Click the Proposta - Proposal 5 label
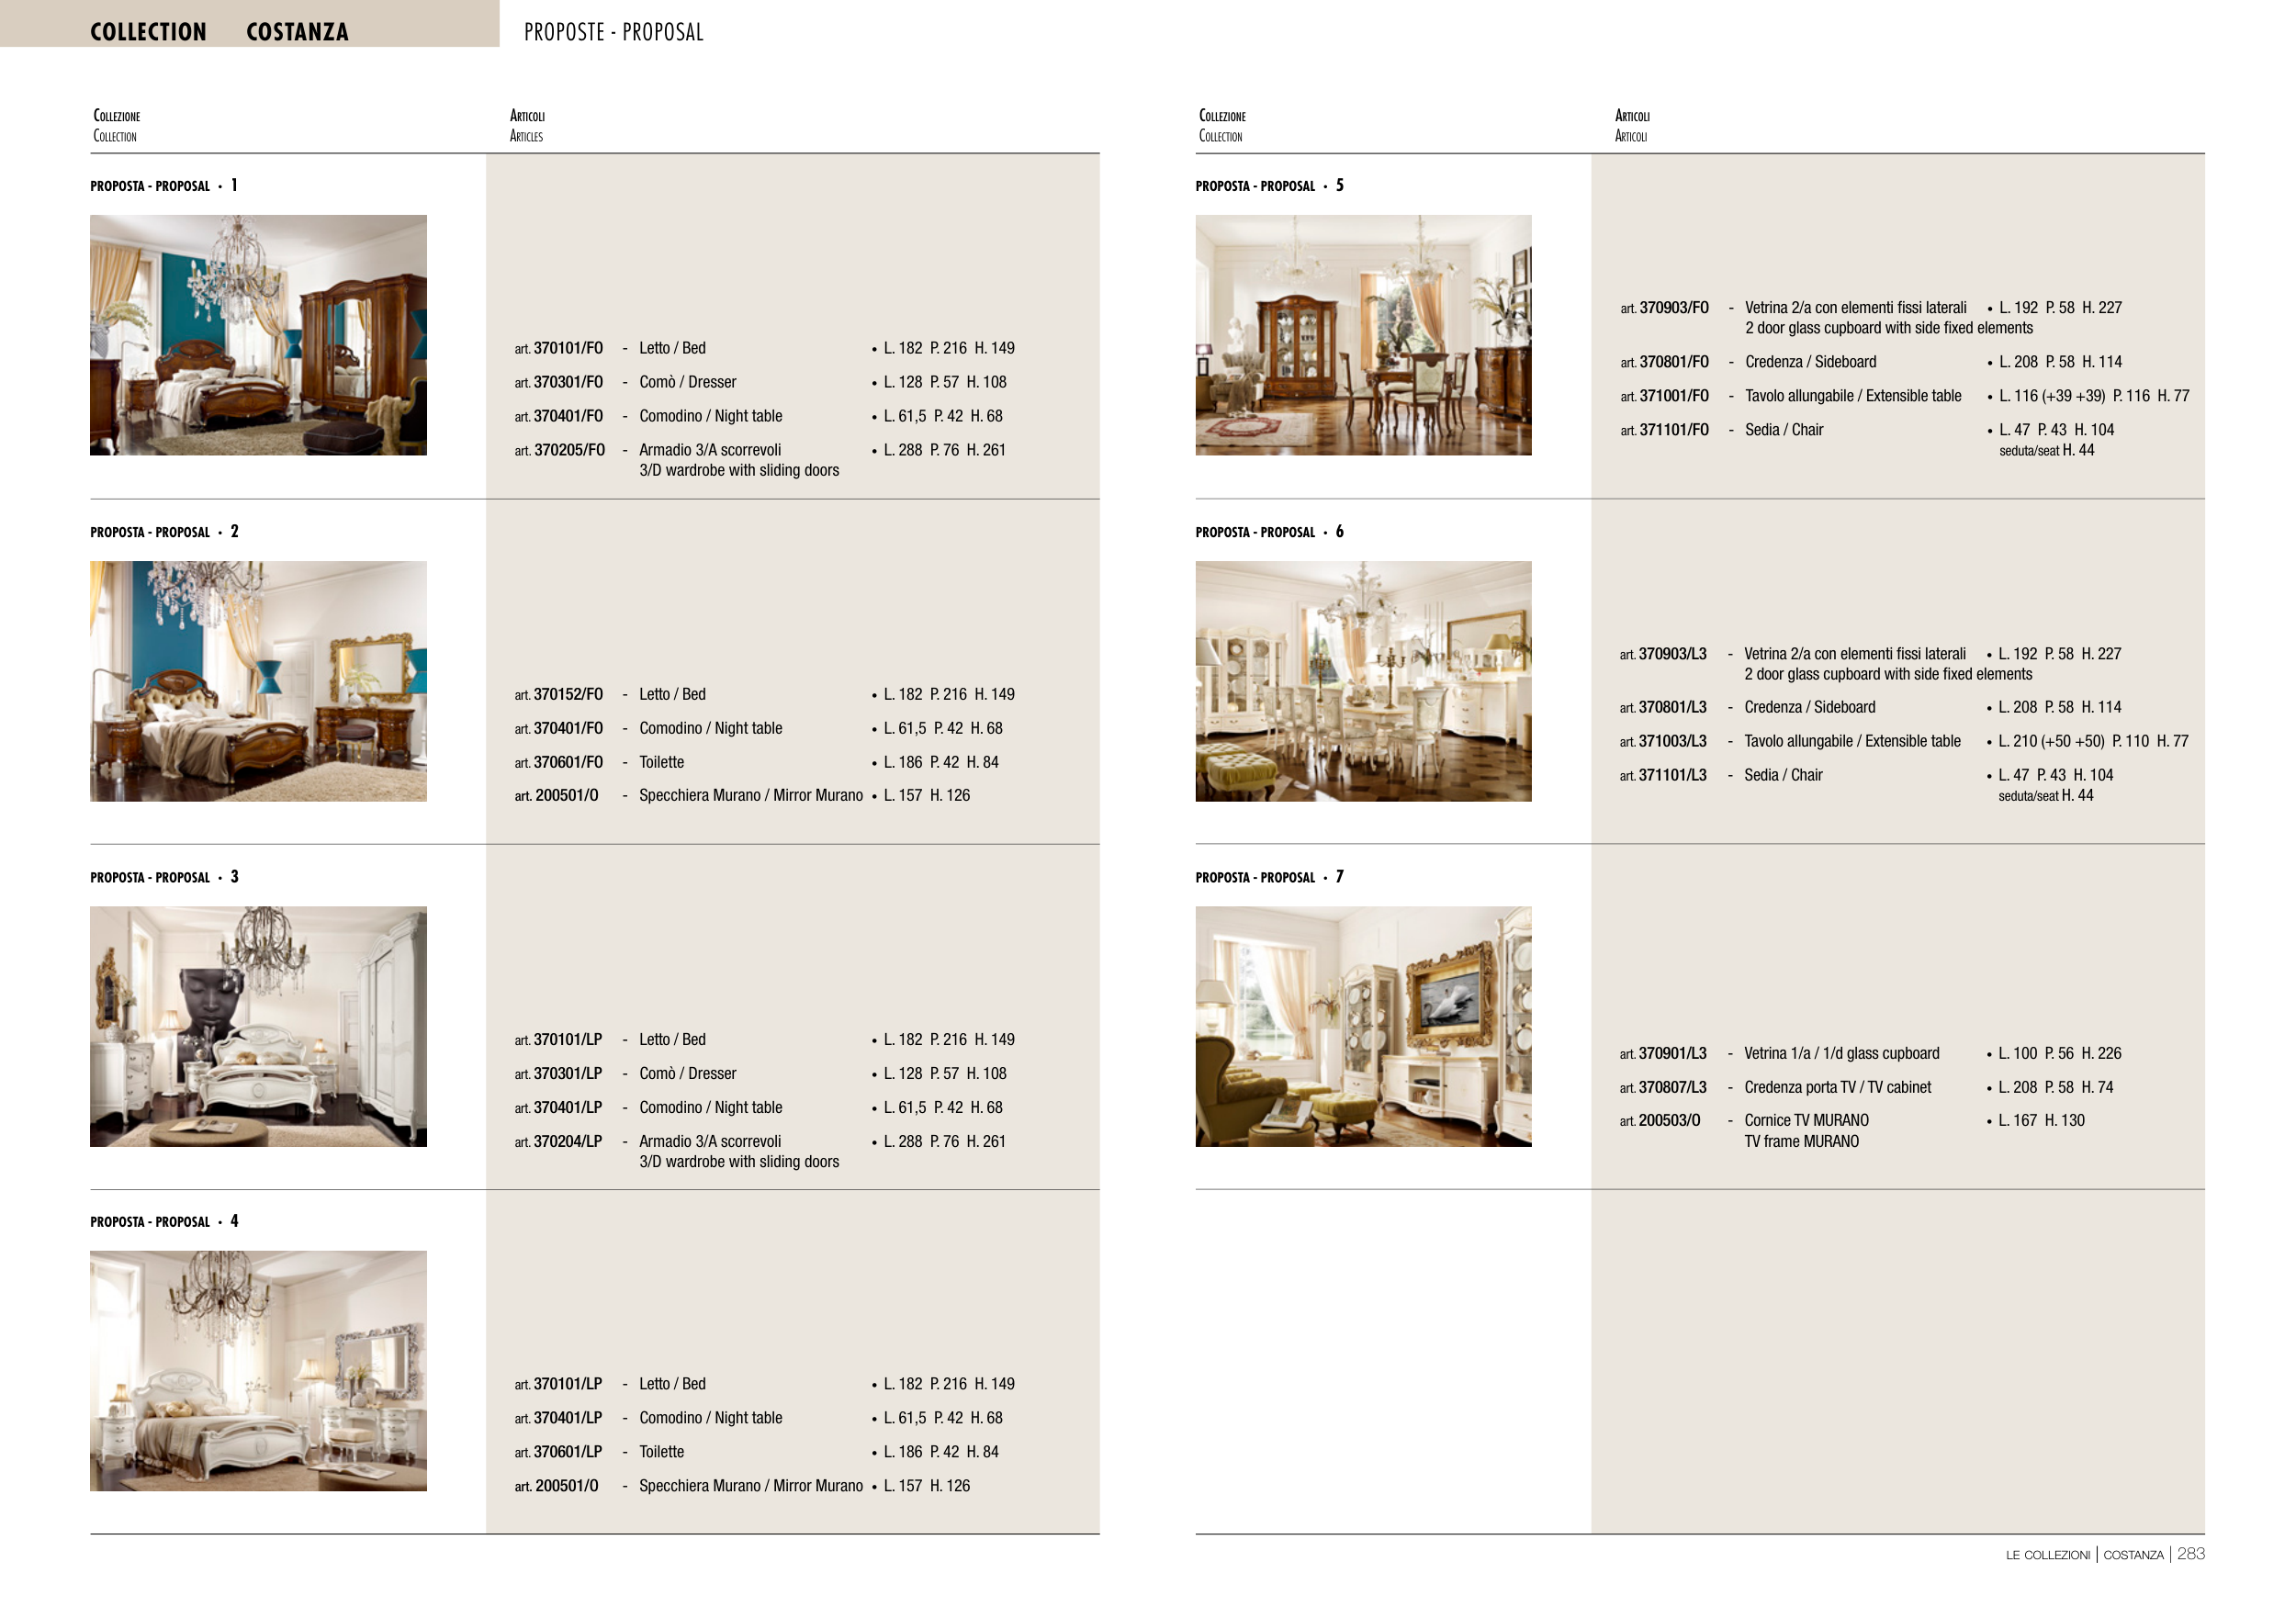Image resolution: width=2296 pixels, height=1607 pixels. [x=1269, y=186]
